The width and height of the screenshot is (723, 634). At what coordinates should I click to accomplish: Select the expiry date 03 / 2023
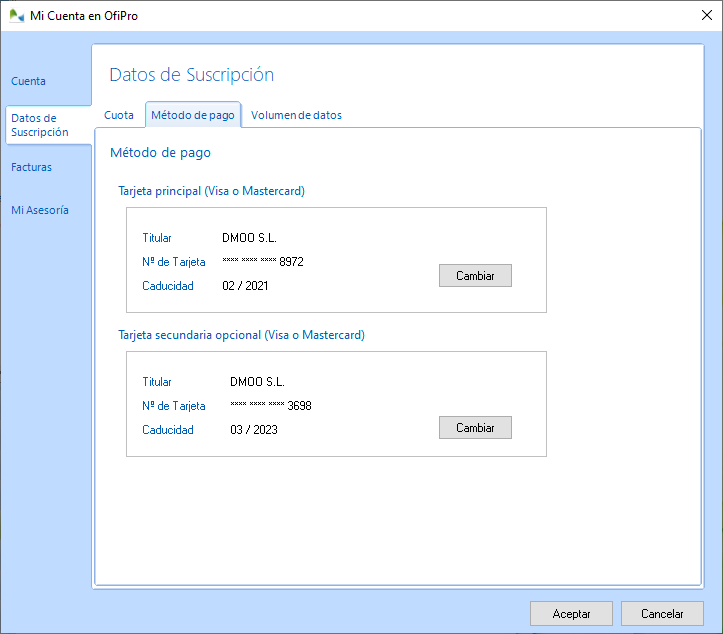pos(254,430)
